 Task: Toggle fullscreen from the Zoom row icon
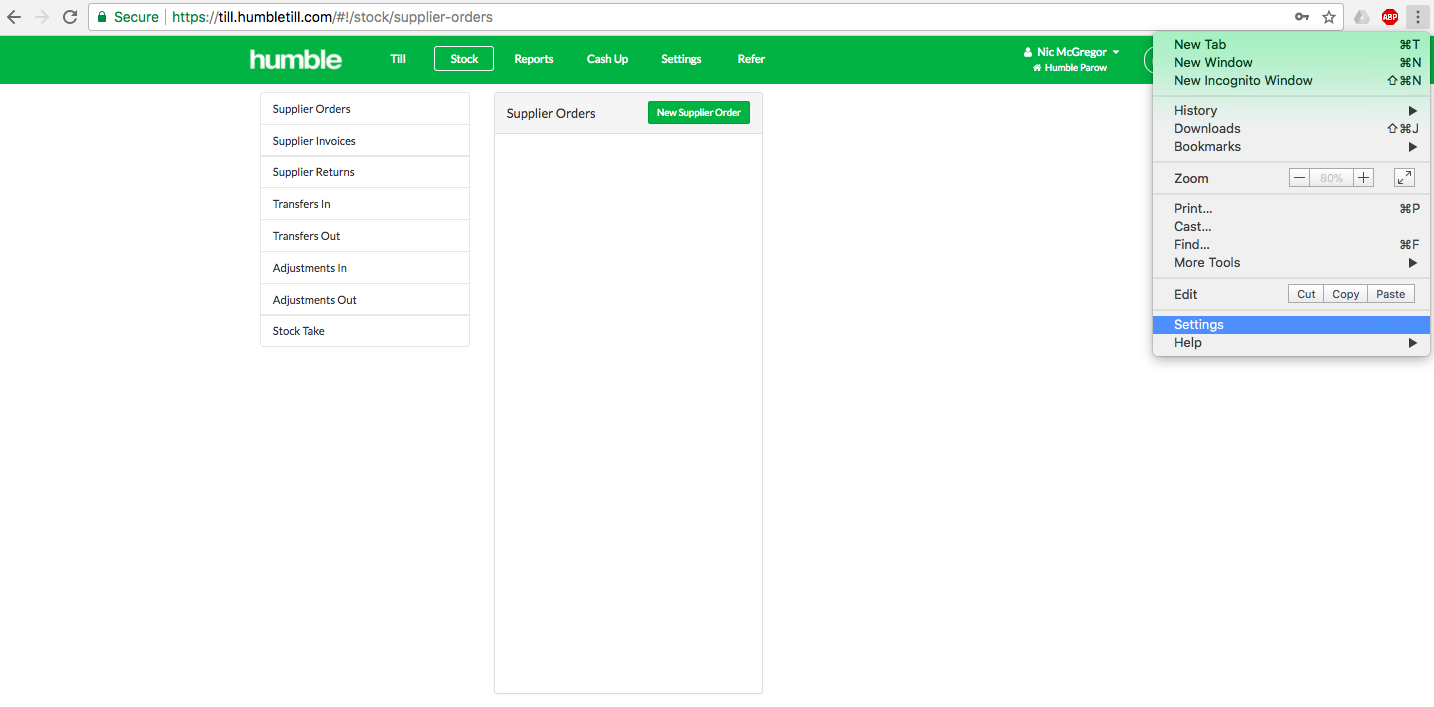point(1404,178)
